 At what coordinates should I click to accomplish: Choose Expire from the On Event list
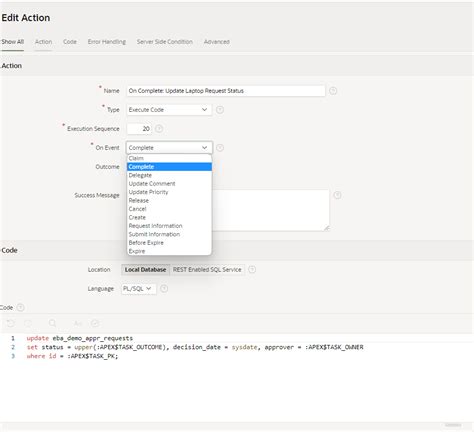tap(169, 251)
